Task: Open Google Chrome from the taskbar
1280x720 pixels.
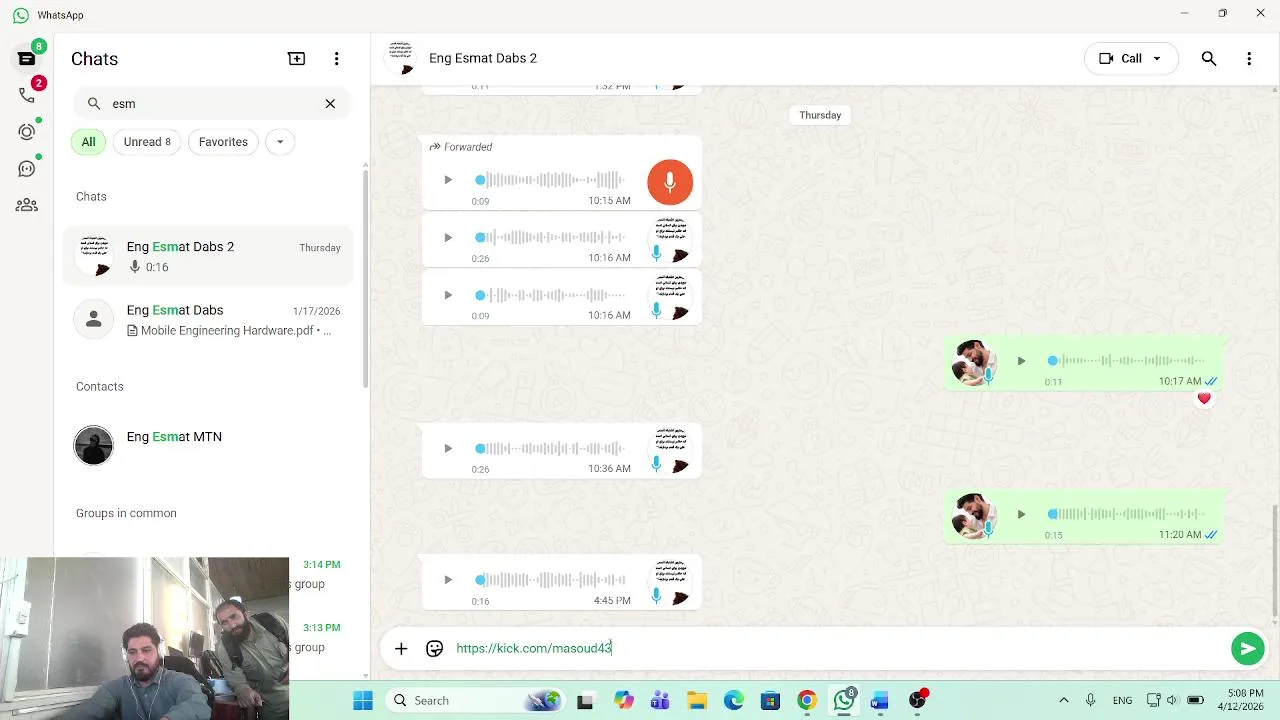Action: pos(807,700)
